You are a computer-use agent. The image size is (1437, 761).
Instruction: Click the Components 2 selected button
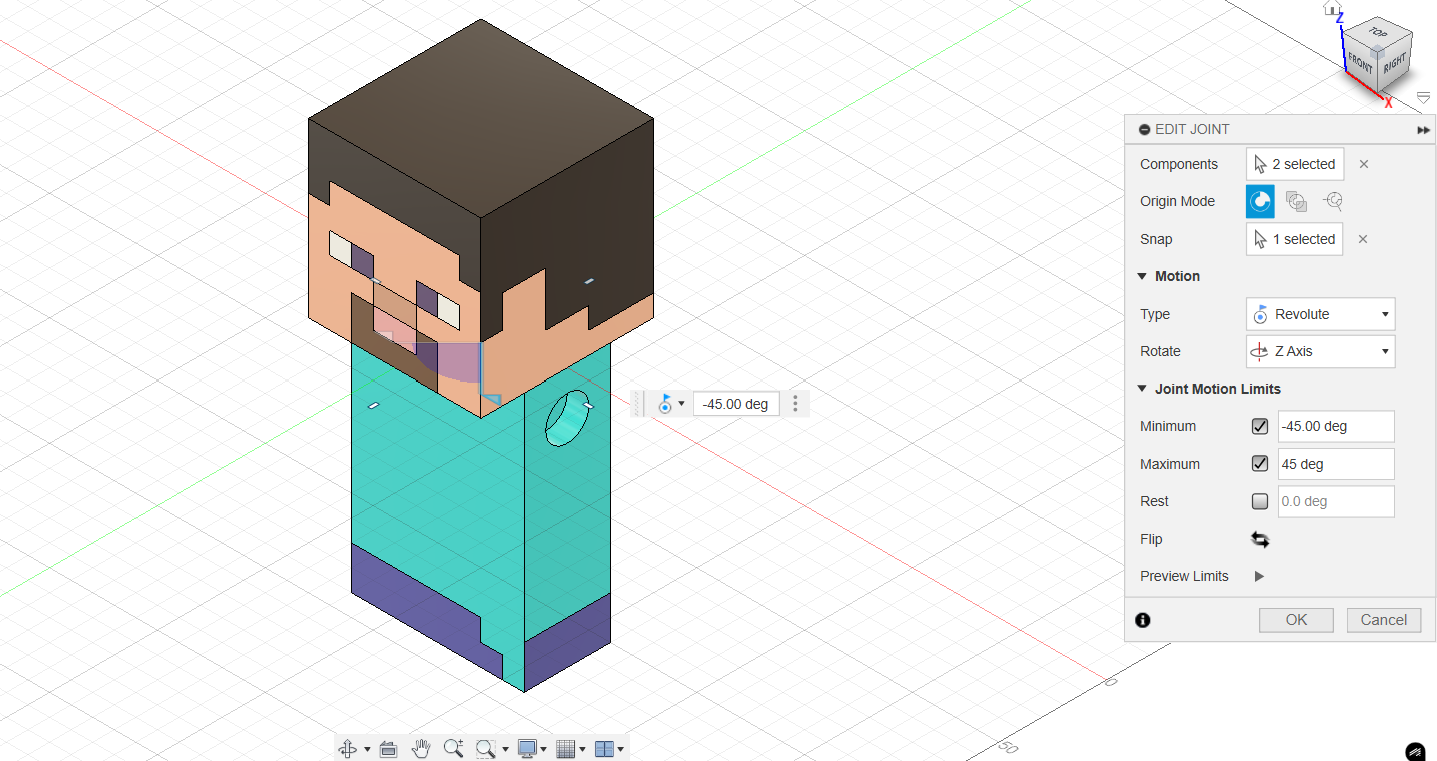[1295, 164]
